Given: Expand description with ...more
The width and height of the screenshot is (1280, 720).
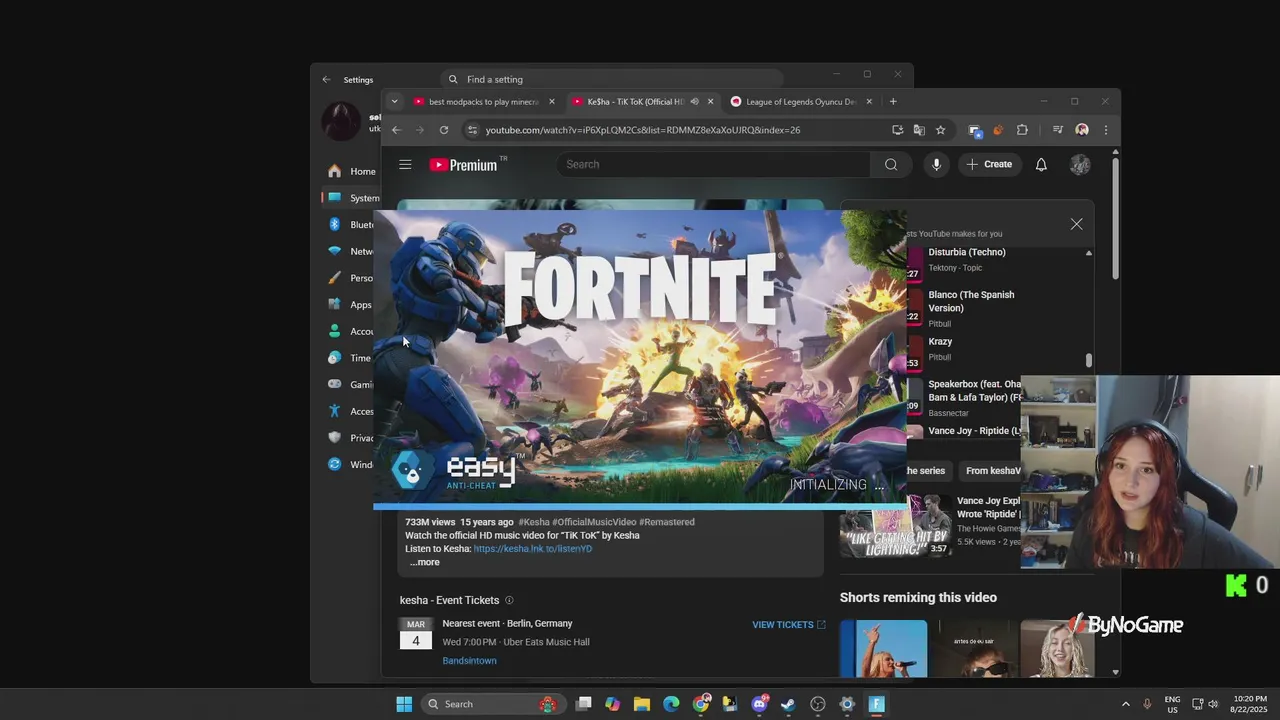Looking at the screenshot, I should (424, 562).
